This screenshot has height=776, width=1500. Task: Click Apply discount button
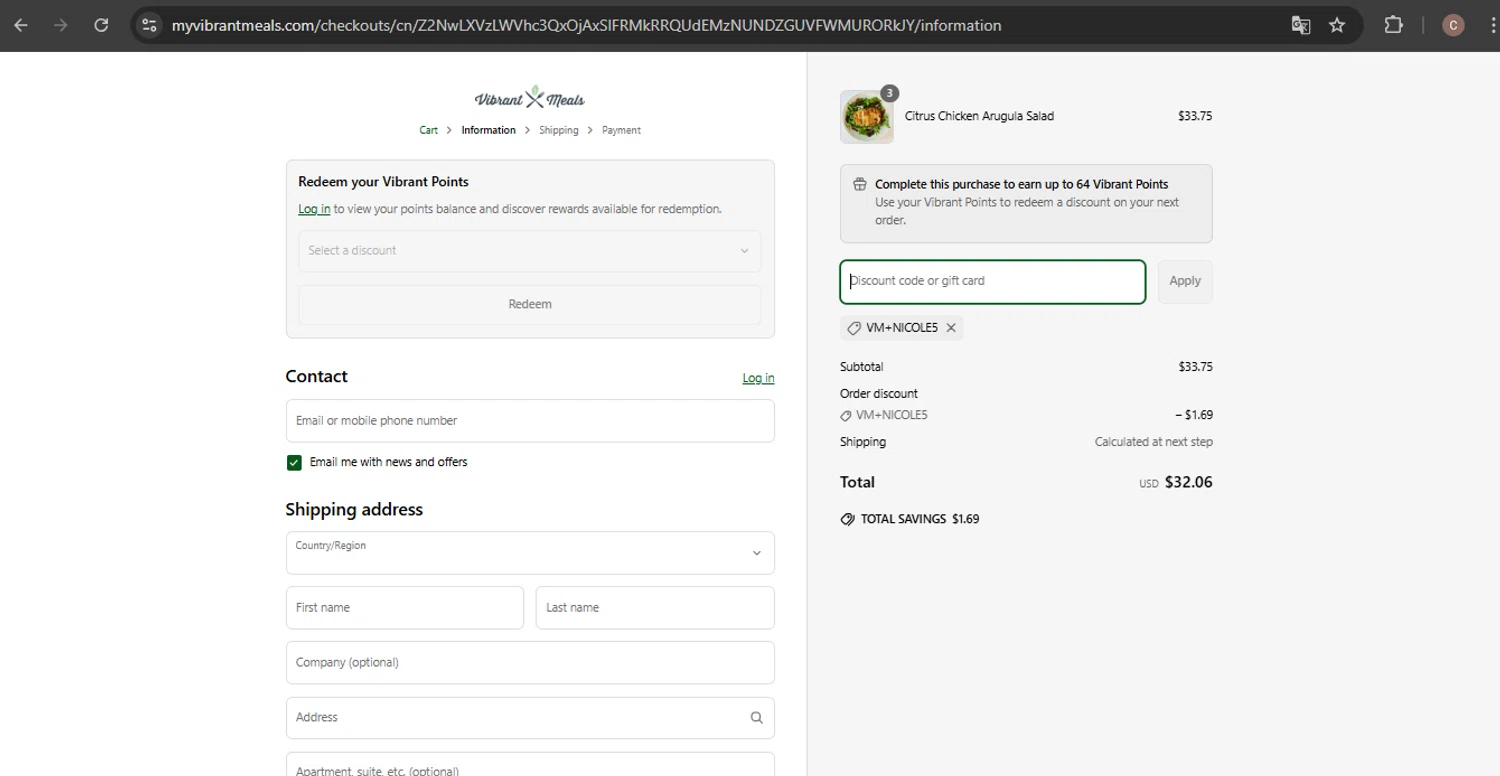coord(1185,281)
